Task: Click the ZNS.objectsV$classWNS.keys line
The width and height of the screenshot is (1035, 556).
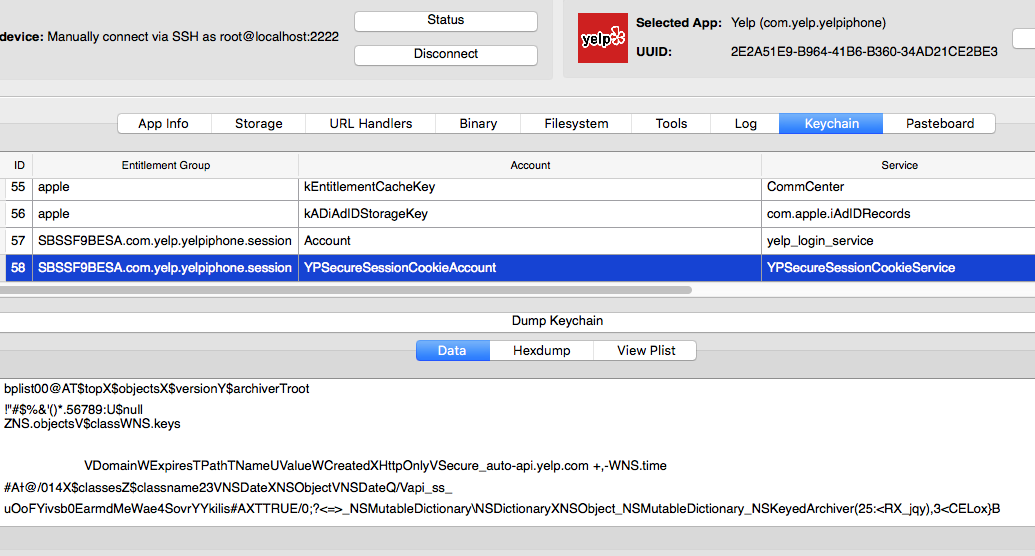Action: coord(92,424)
